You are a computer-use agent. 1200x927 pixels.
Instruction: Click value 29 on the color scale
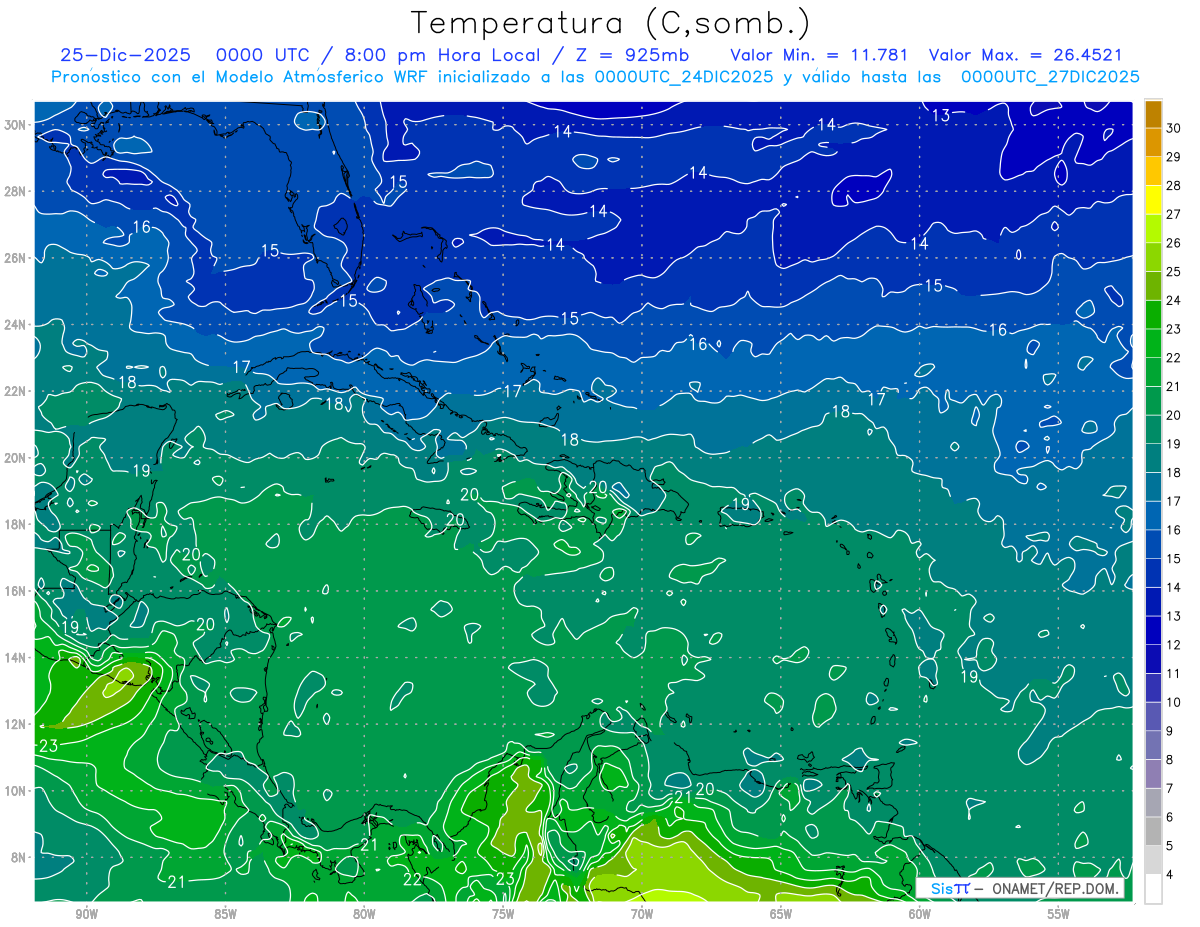coord(1174,157)
